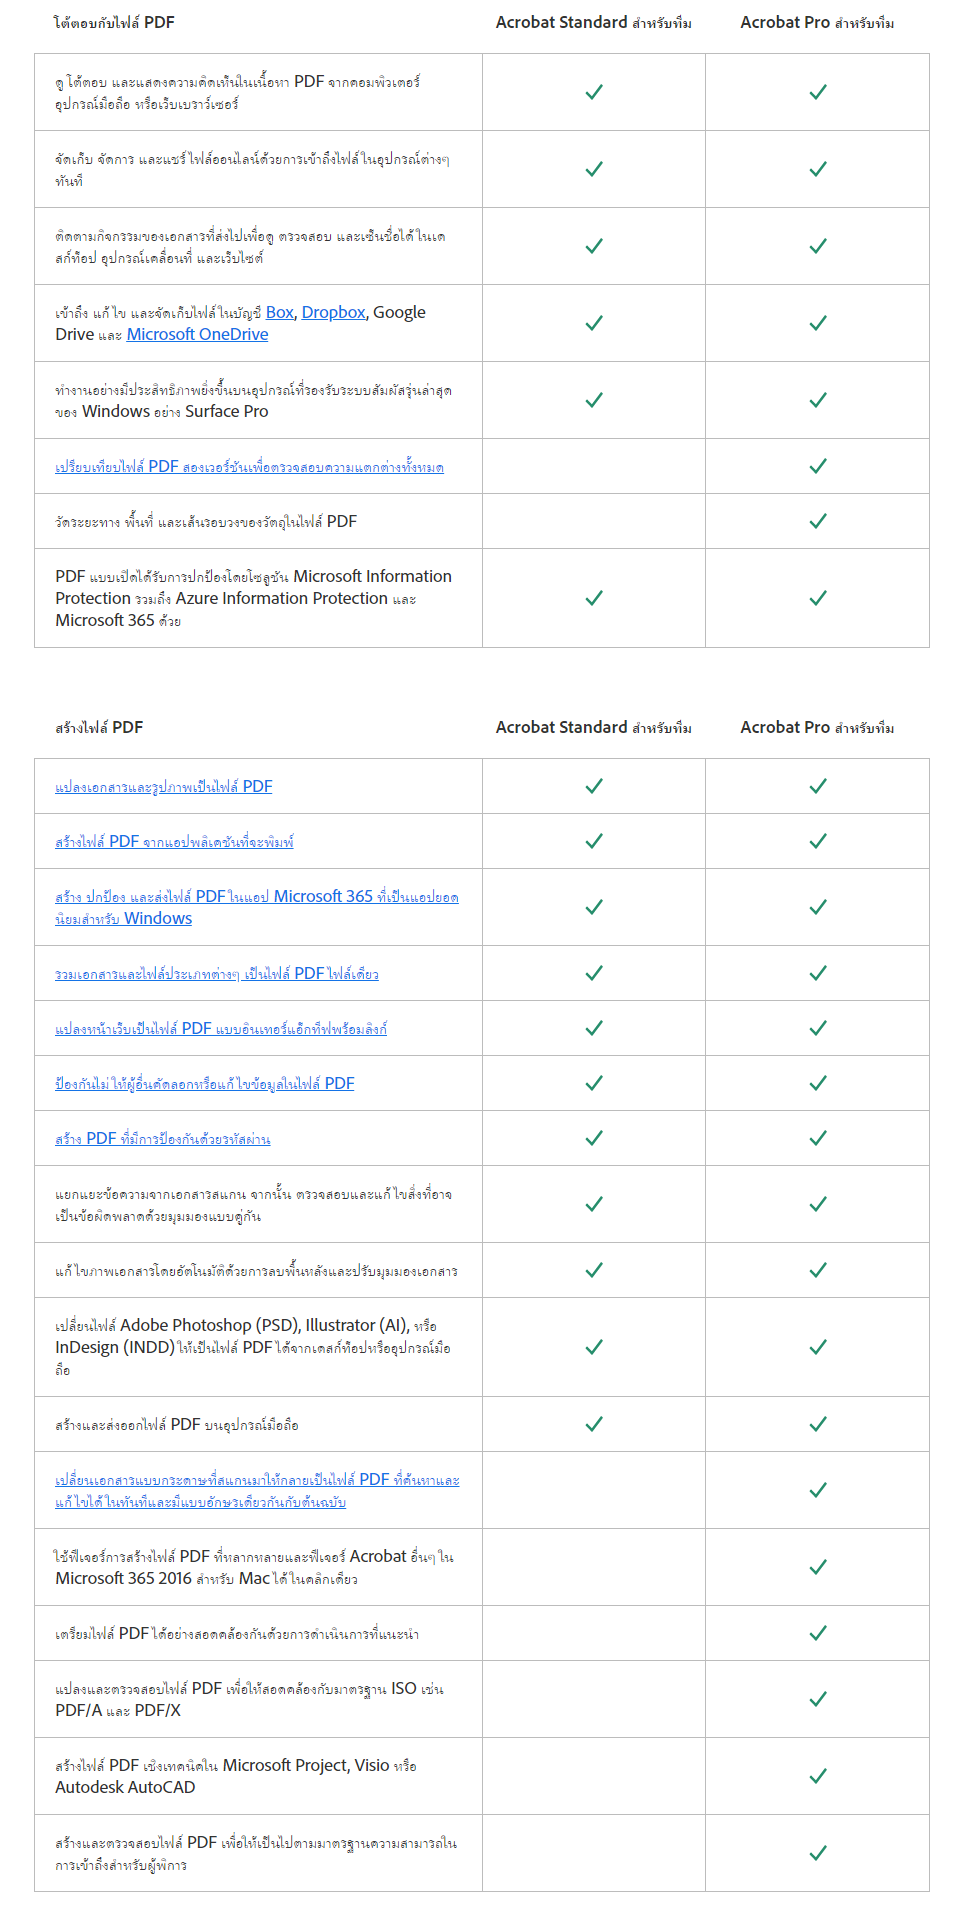
Task: Click Standard checkmark in Adobe Photoshop (PSD) row
Action: 594,1347
